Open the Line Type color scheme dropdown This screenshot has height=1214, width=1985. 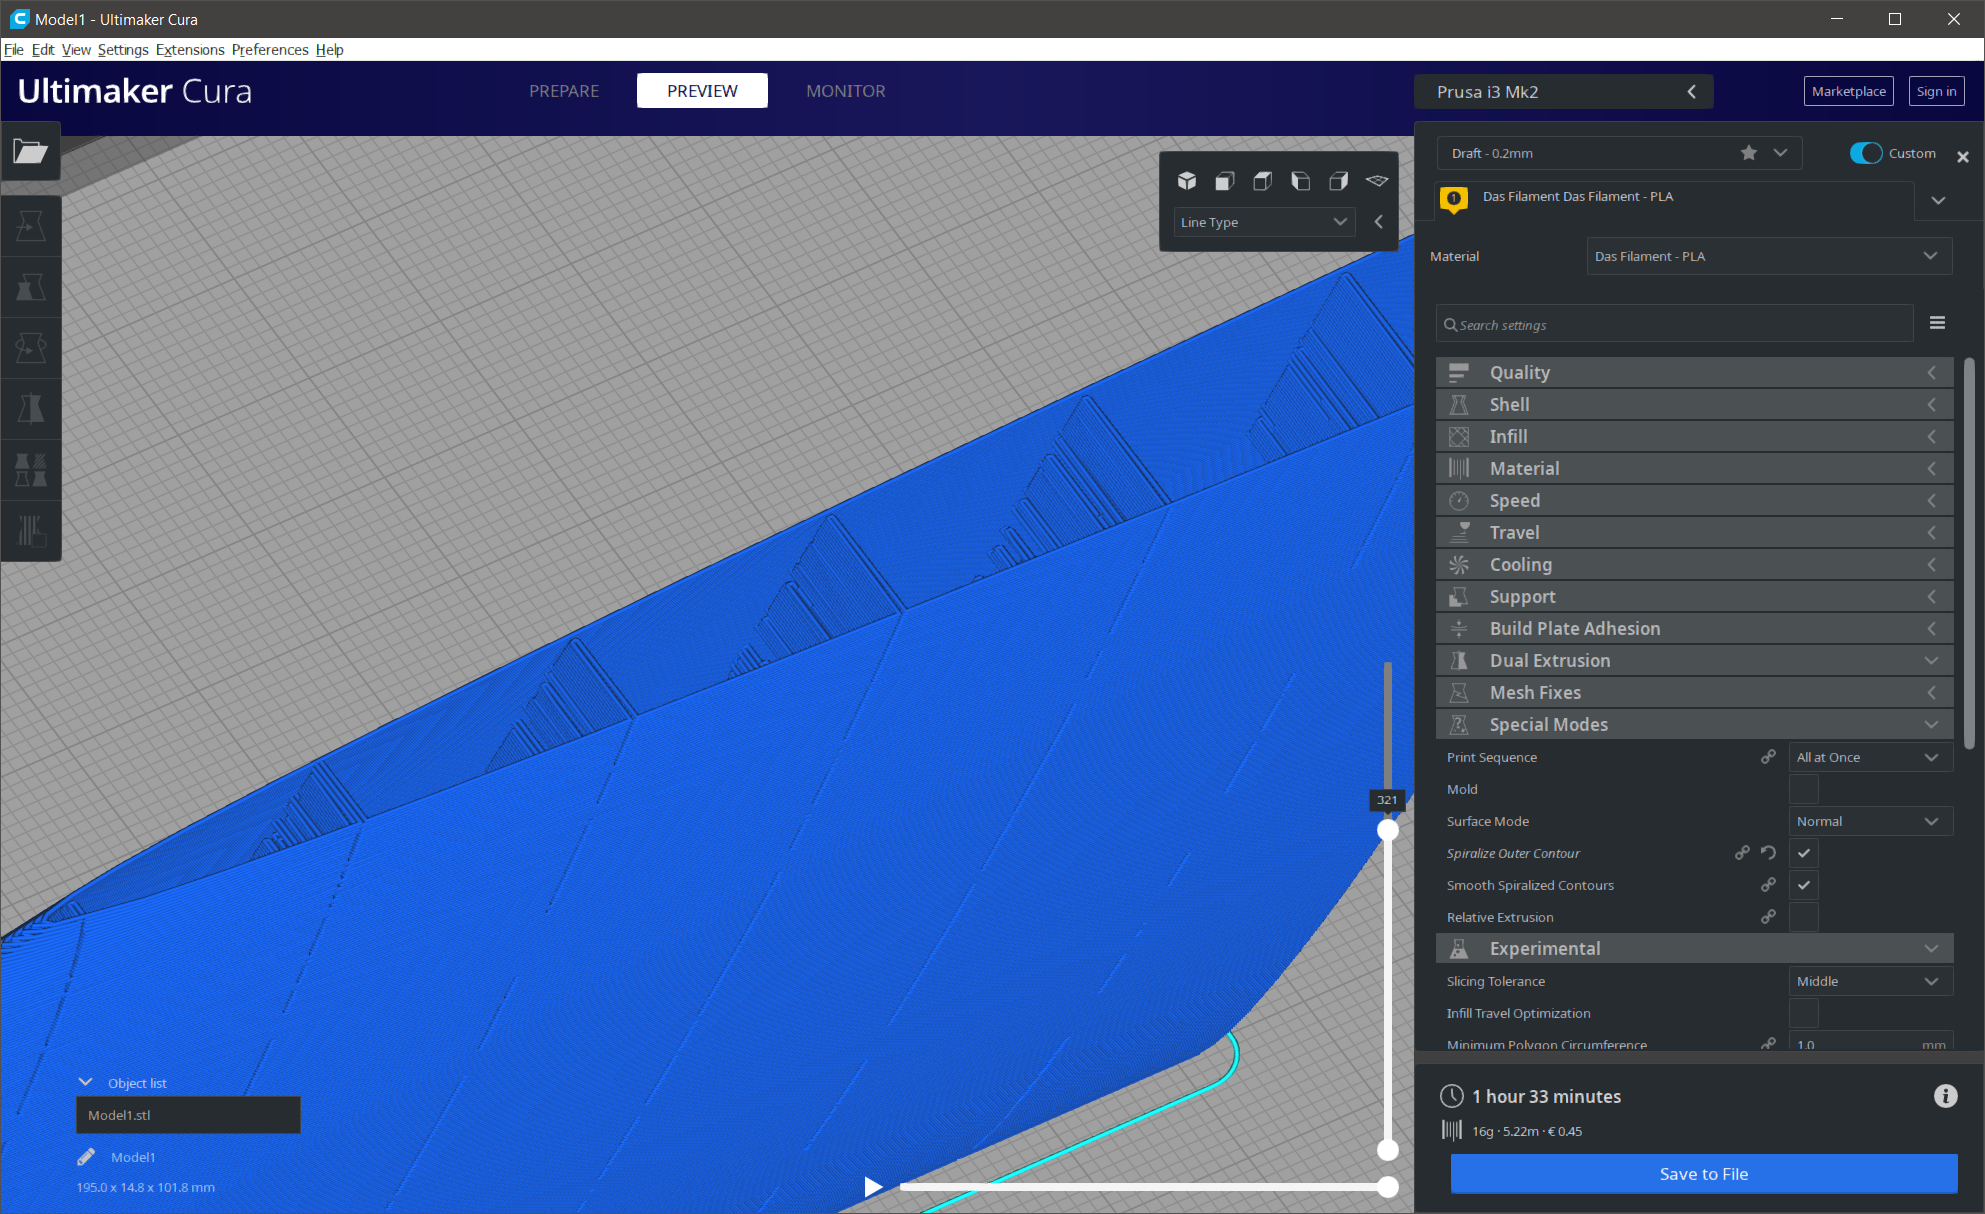click(x=1264, y=222)
